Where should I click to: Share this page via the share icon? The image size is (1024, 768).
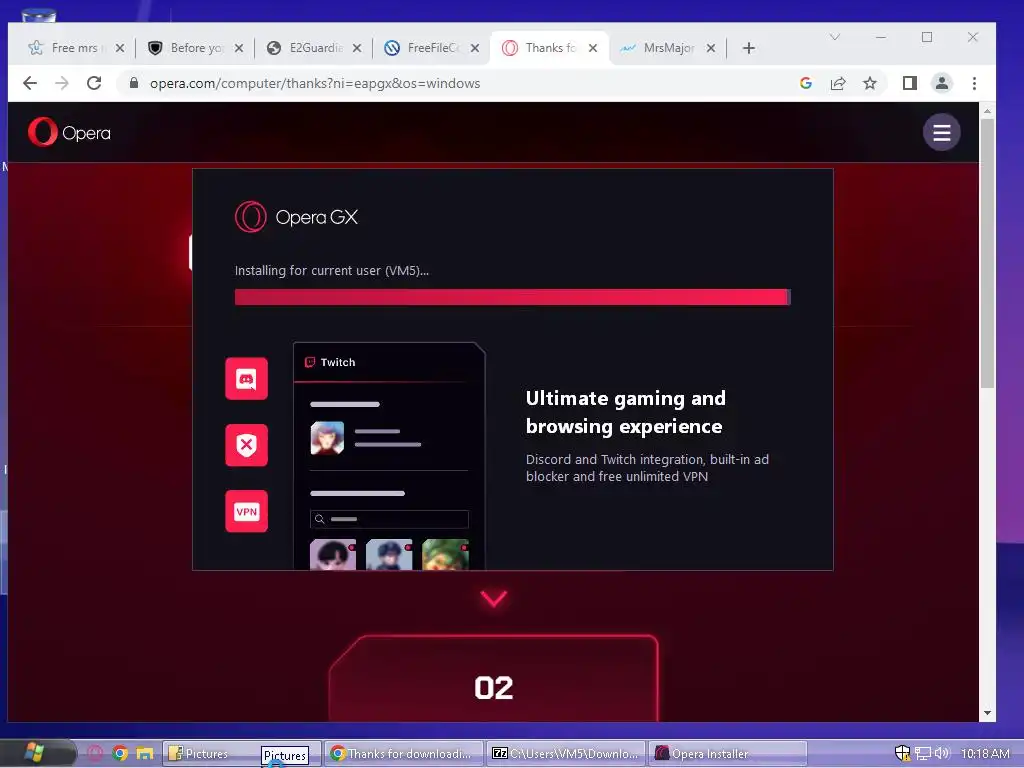pyautogui.click(x=838, y=83)
